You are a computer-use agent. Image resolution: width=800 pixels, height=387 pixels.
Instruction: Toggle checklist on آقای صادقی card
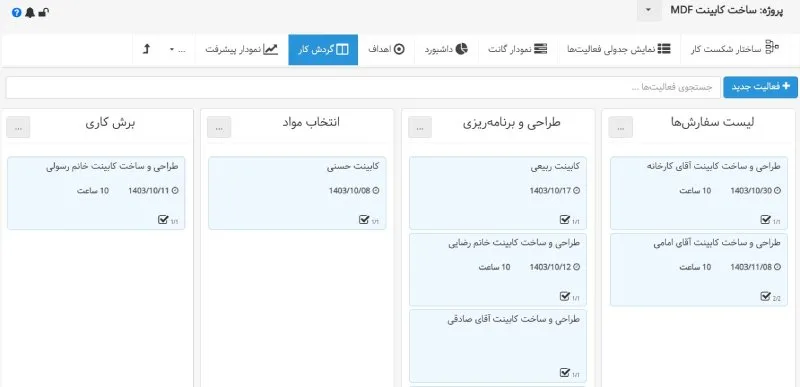click(565, 372)
